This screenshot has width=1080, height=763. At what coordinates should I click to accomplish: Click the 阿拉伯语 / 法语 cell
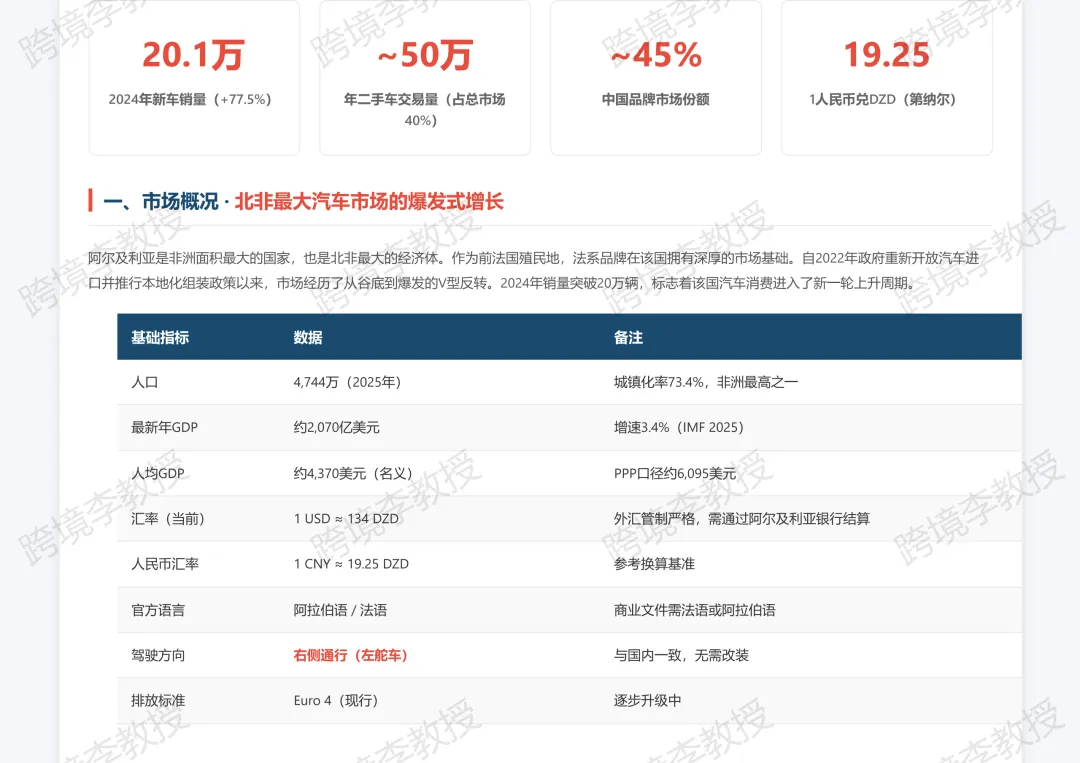tap(340, 610)
